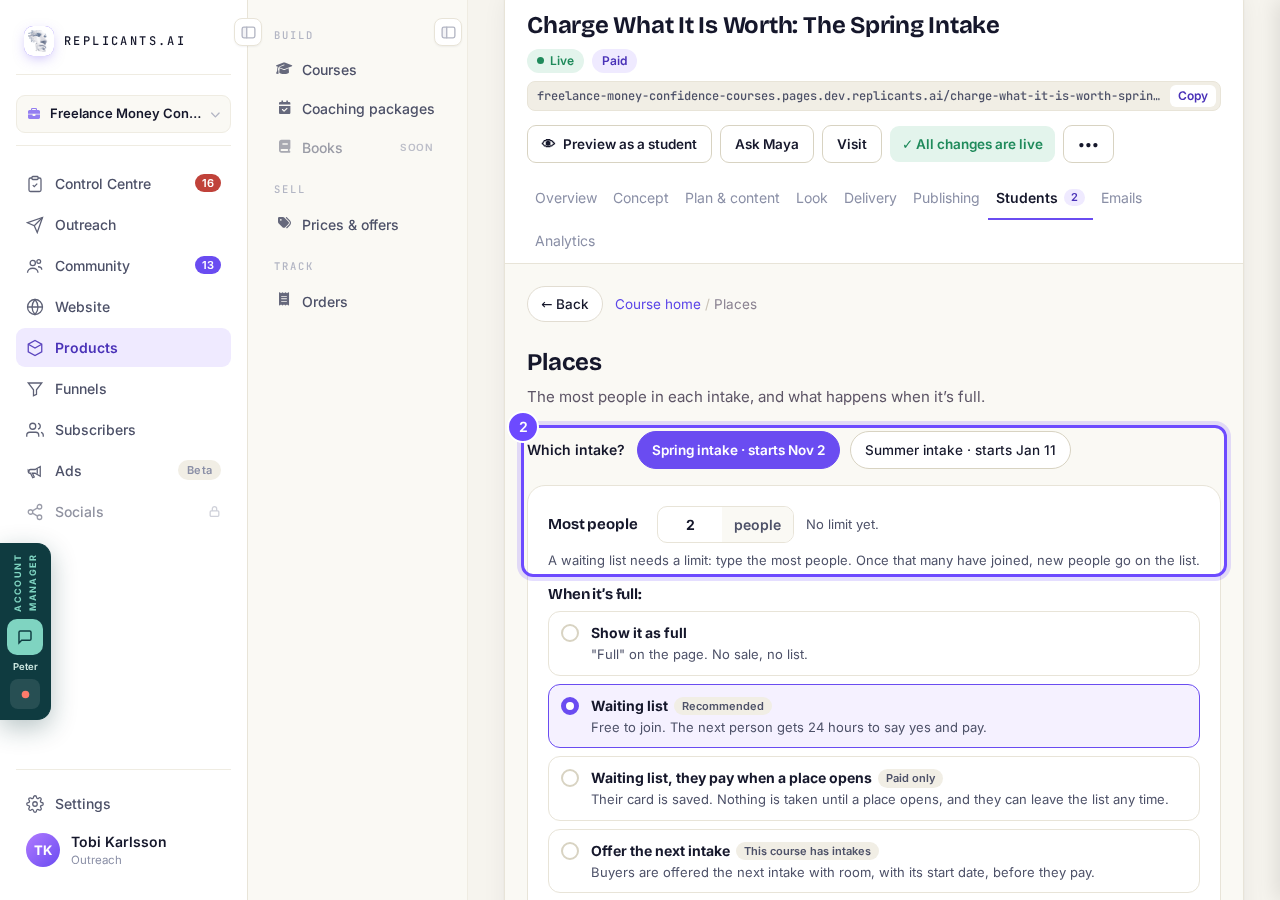
Task: Open Courses graduation-cap icon
Action: point(285,69)
